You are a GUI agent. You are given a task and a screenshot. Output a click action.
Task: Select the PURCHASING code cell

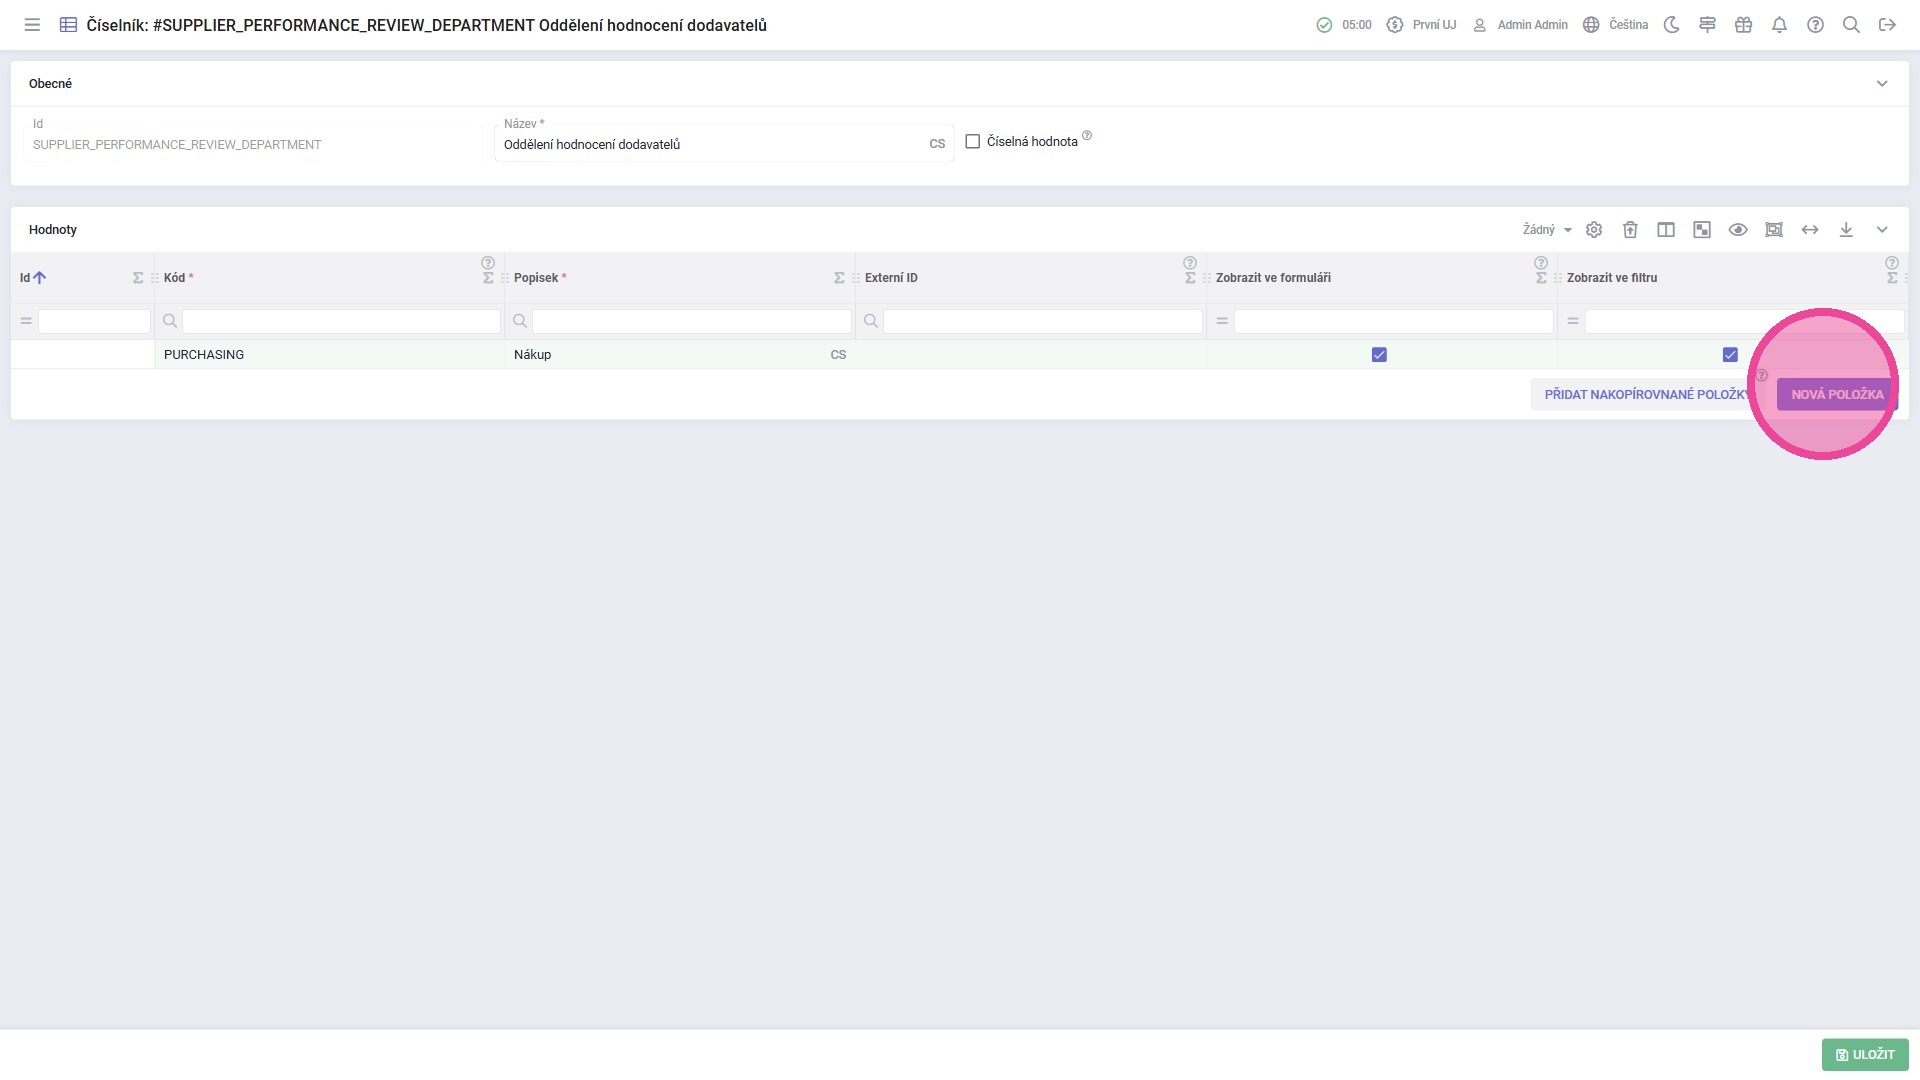pos(329,355)
